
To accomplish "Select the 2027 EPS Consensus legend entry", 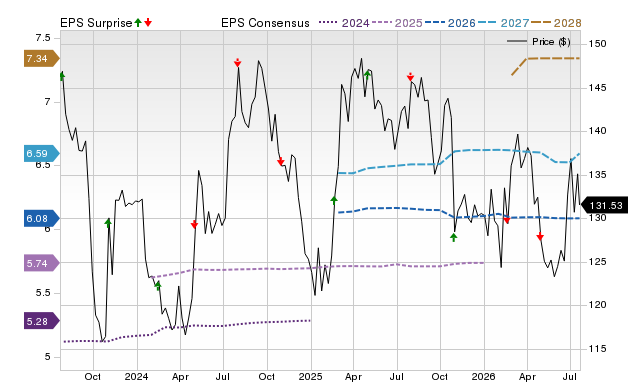I will [x=503, y=23].
